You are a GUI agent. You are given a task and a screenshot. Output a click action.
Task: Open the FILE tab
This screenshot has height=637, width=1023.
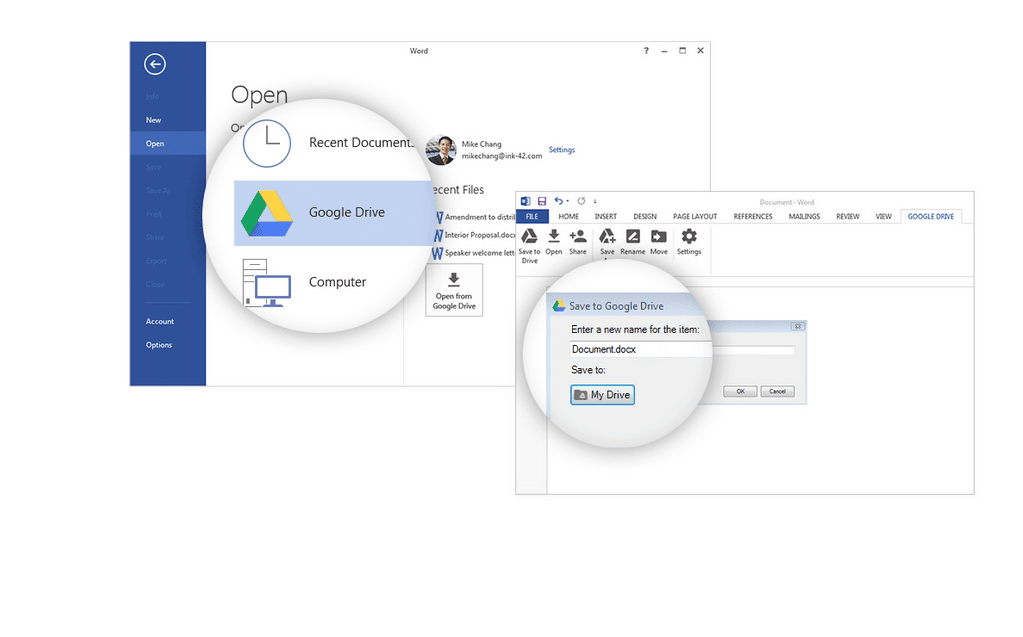pyautogui.click(x=532, y=216)
